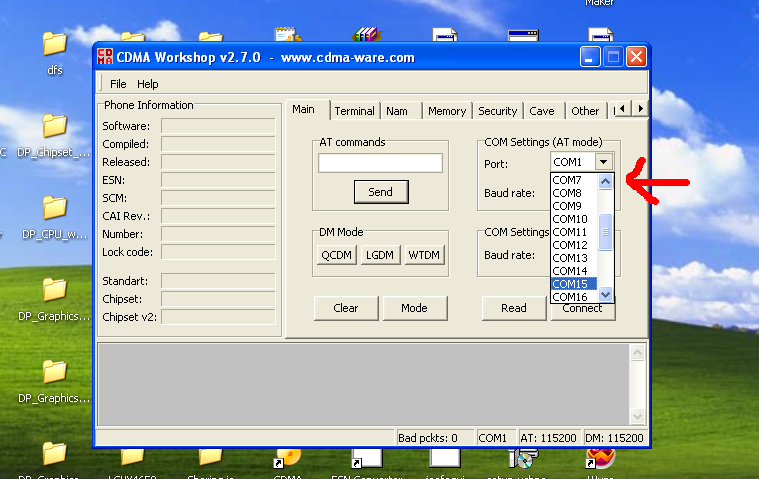The image size is (759, 479).
Task: Open the DP_Chipset folder icon
Action: 54,126
